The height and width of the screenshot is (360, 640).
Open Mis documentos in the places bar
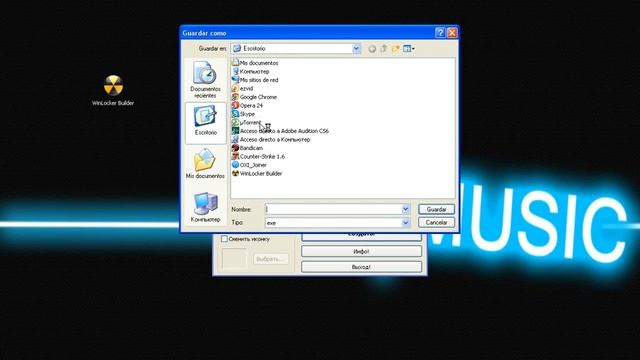coord(205,164)
